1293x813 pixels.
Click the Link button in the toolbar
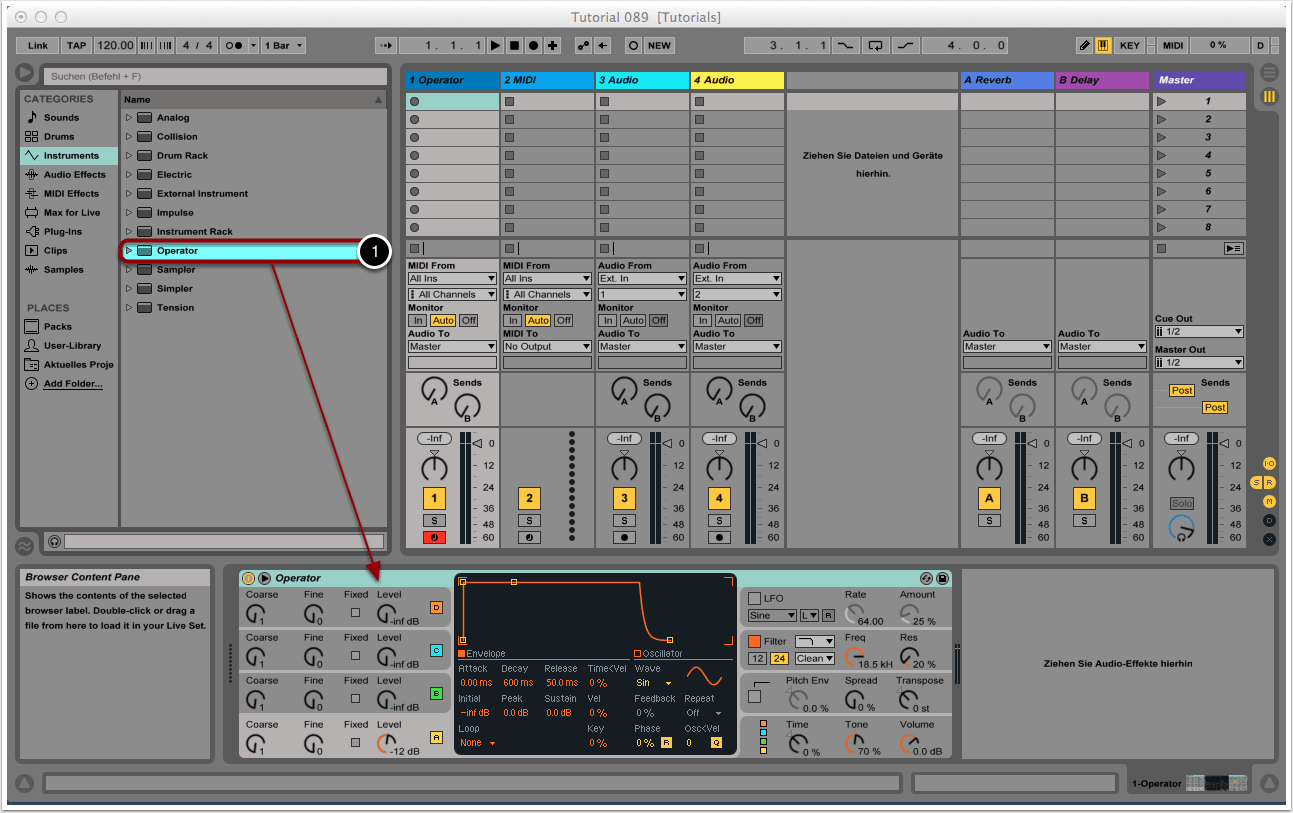coord(38,45)
